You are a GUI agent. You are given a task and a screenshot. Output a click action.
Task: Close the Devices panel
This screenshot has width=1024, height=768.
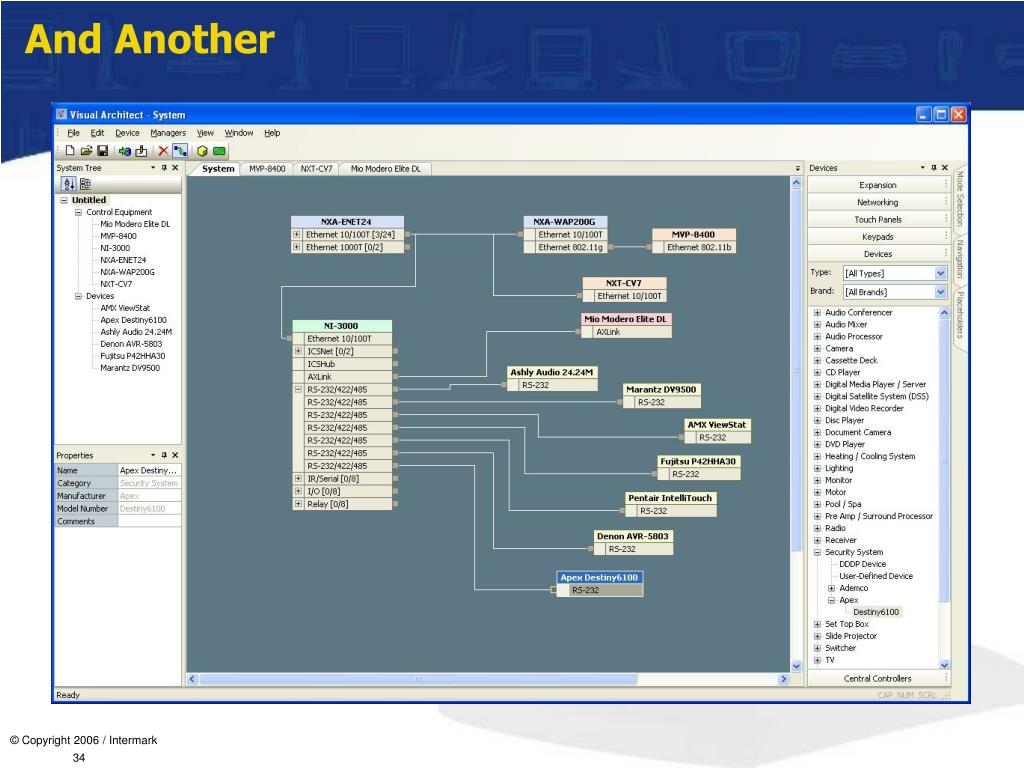(x=944, y=168)
